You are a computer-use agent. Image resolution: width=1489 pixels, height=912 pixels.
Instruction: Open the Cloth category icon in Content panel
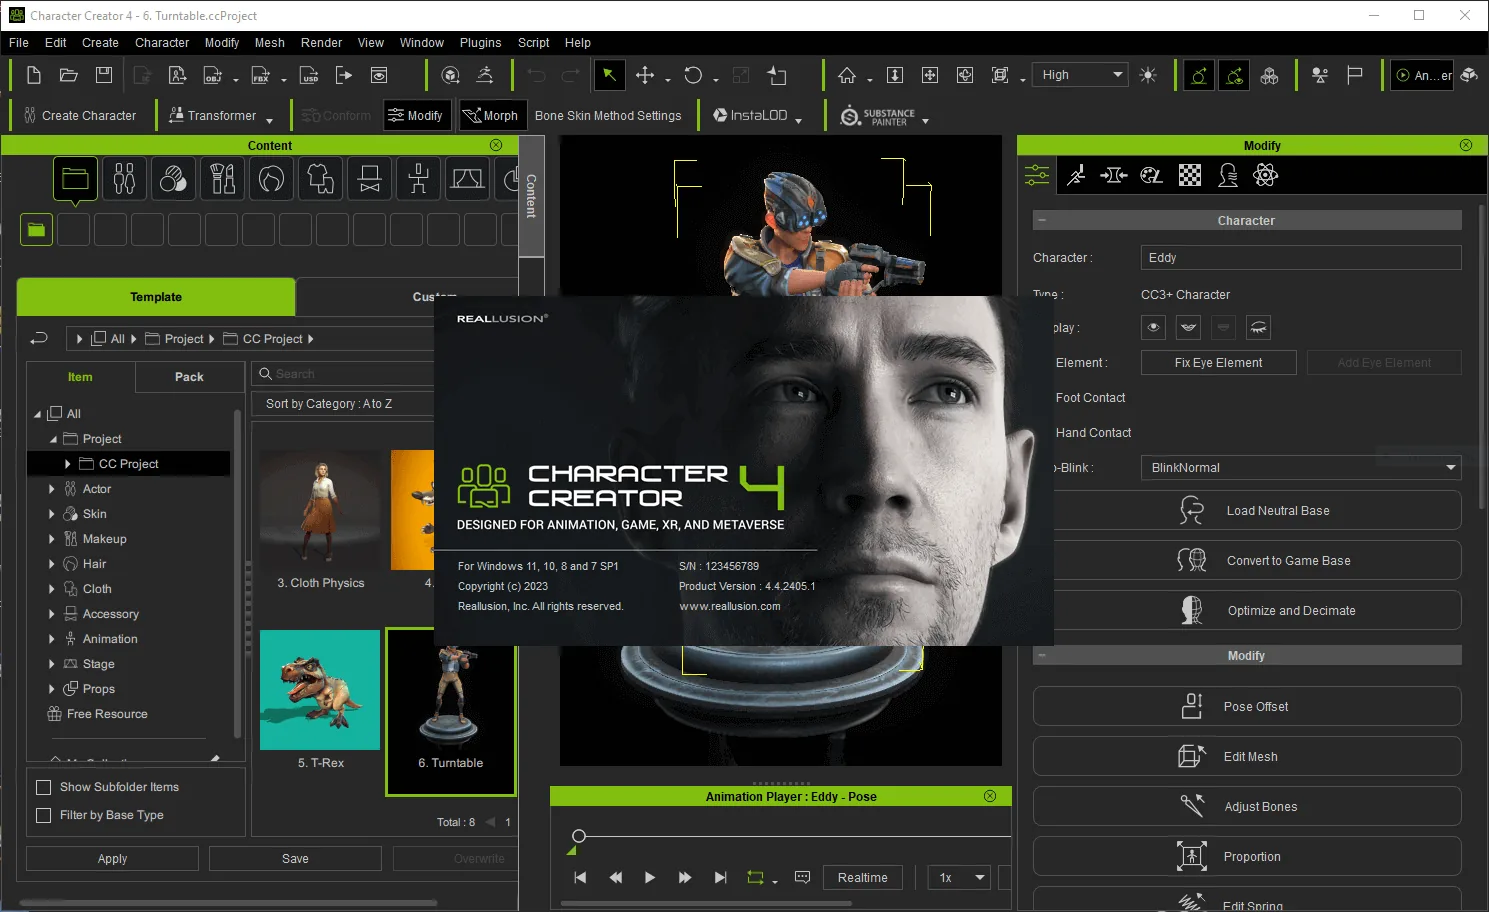point(320,179)
